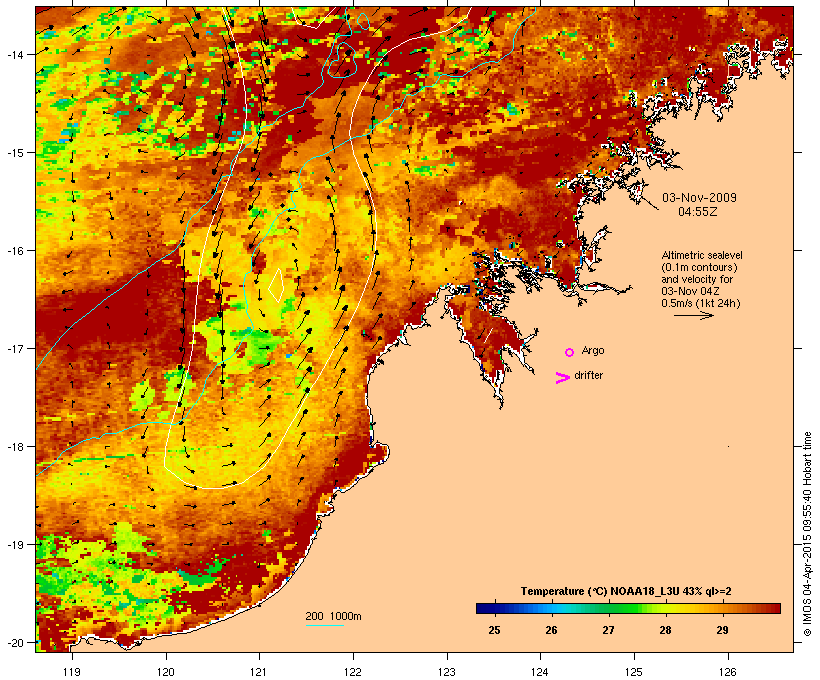Click the longitude axis label '119'

click(x=72, y=672)
